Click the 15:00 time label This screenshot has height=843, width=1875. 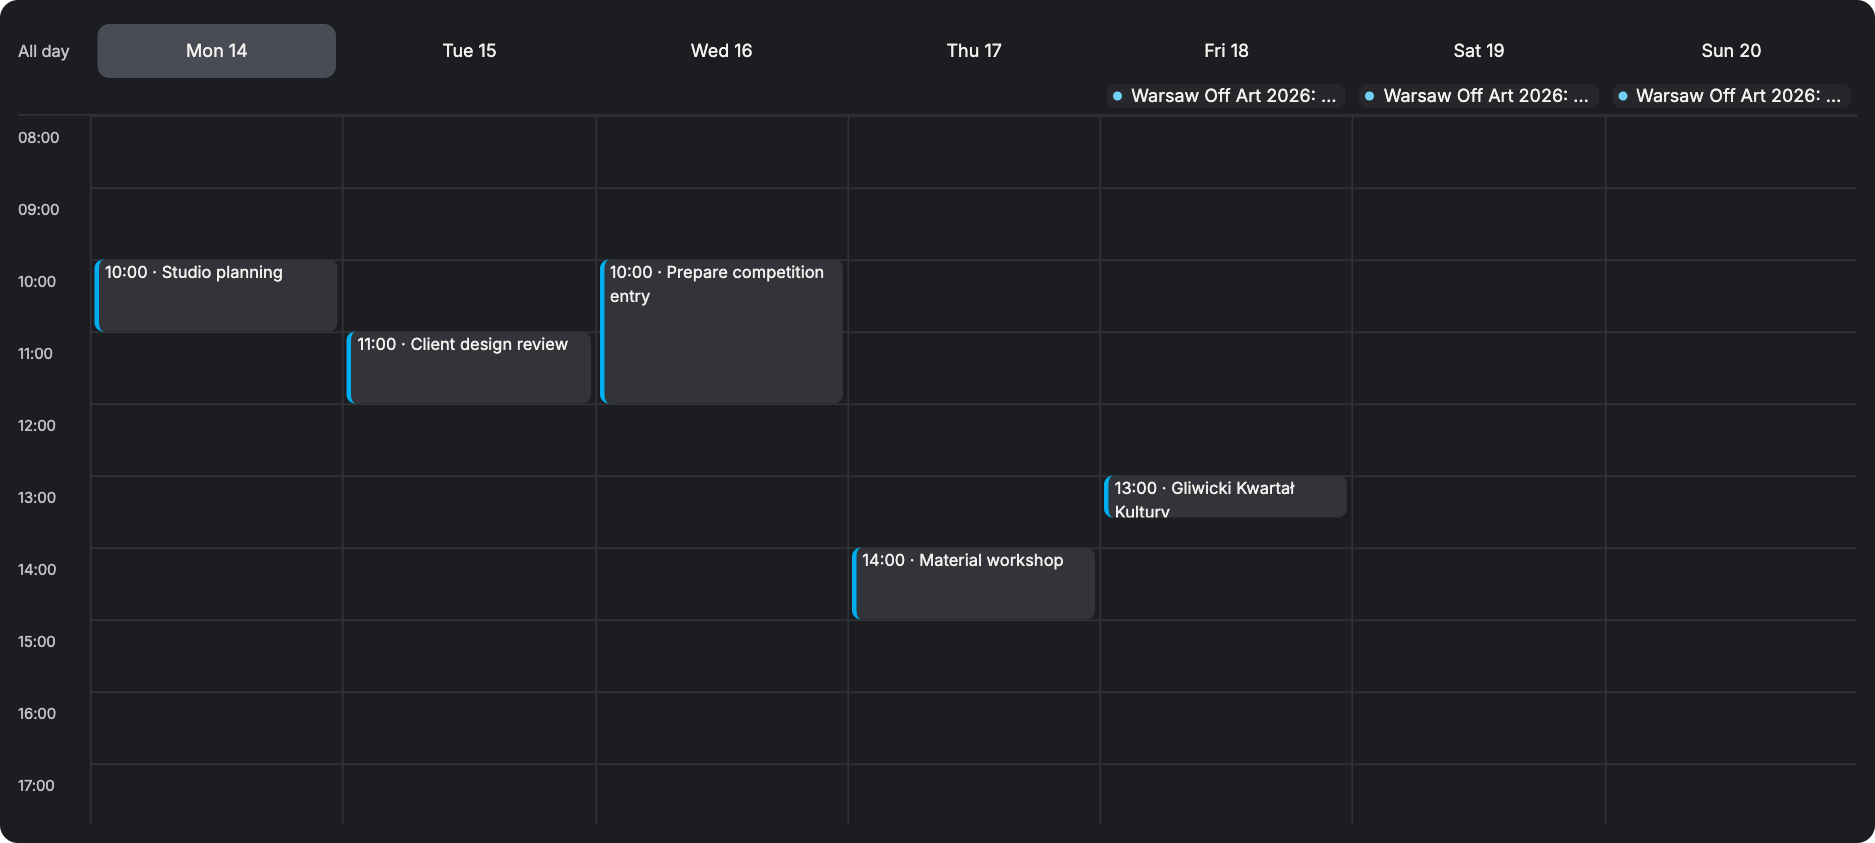37,642
